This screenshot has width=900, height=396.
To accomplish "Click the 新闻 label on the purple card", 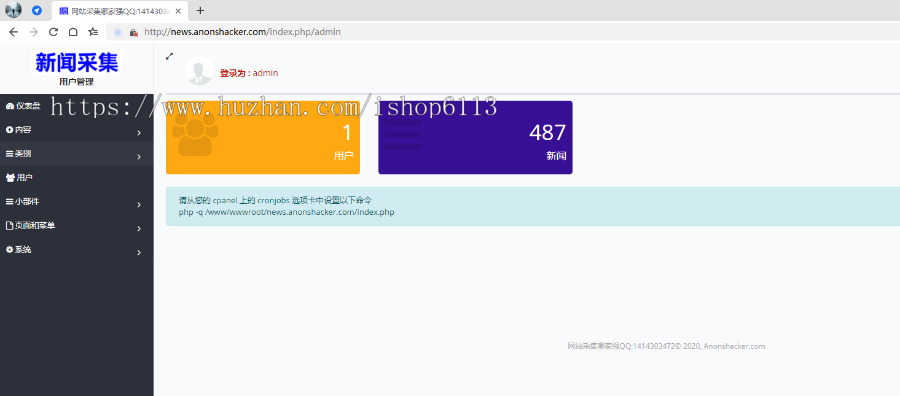I will 556,156.
